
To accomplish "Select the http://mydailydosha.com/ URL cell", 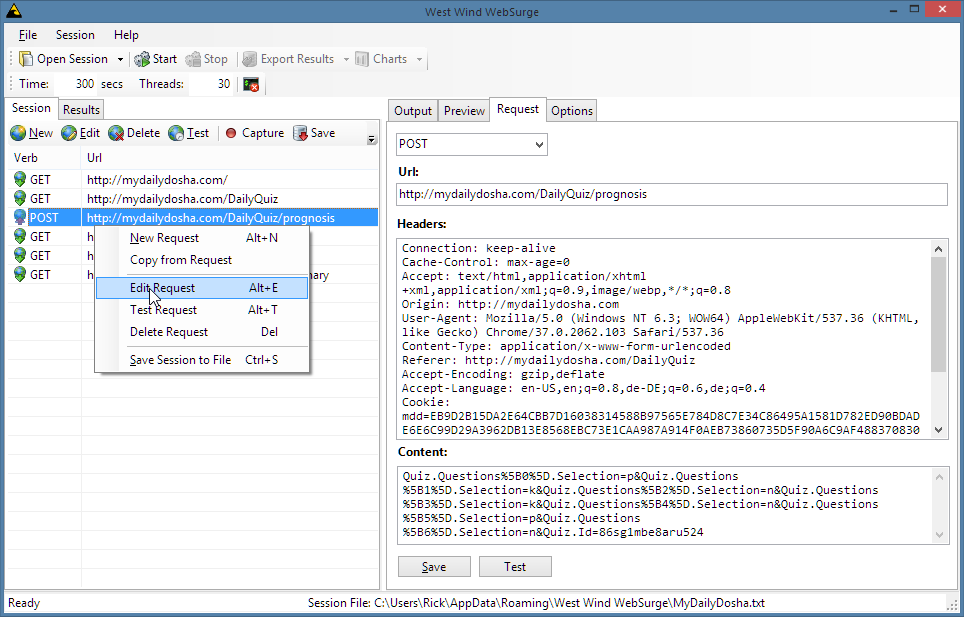I will (157, 179).
